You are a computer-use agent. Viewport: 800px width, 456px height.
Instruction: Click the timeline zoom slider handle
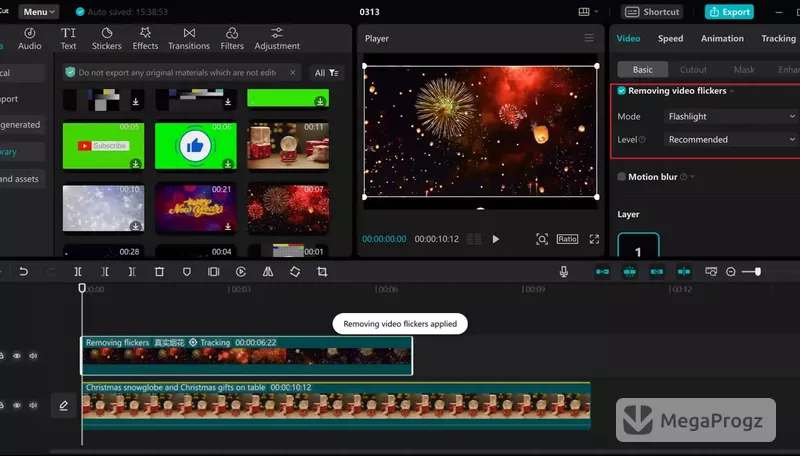tap(758, 272)
